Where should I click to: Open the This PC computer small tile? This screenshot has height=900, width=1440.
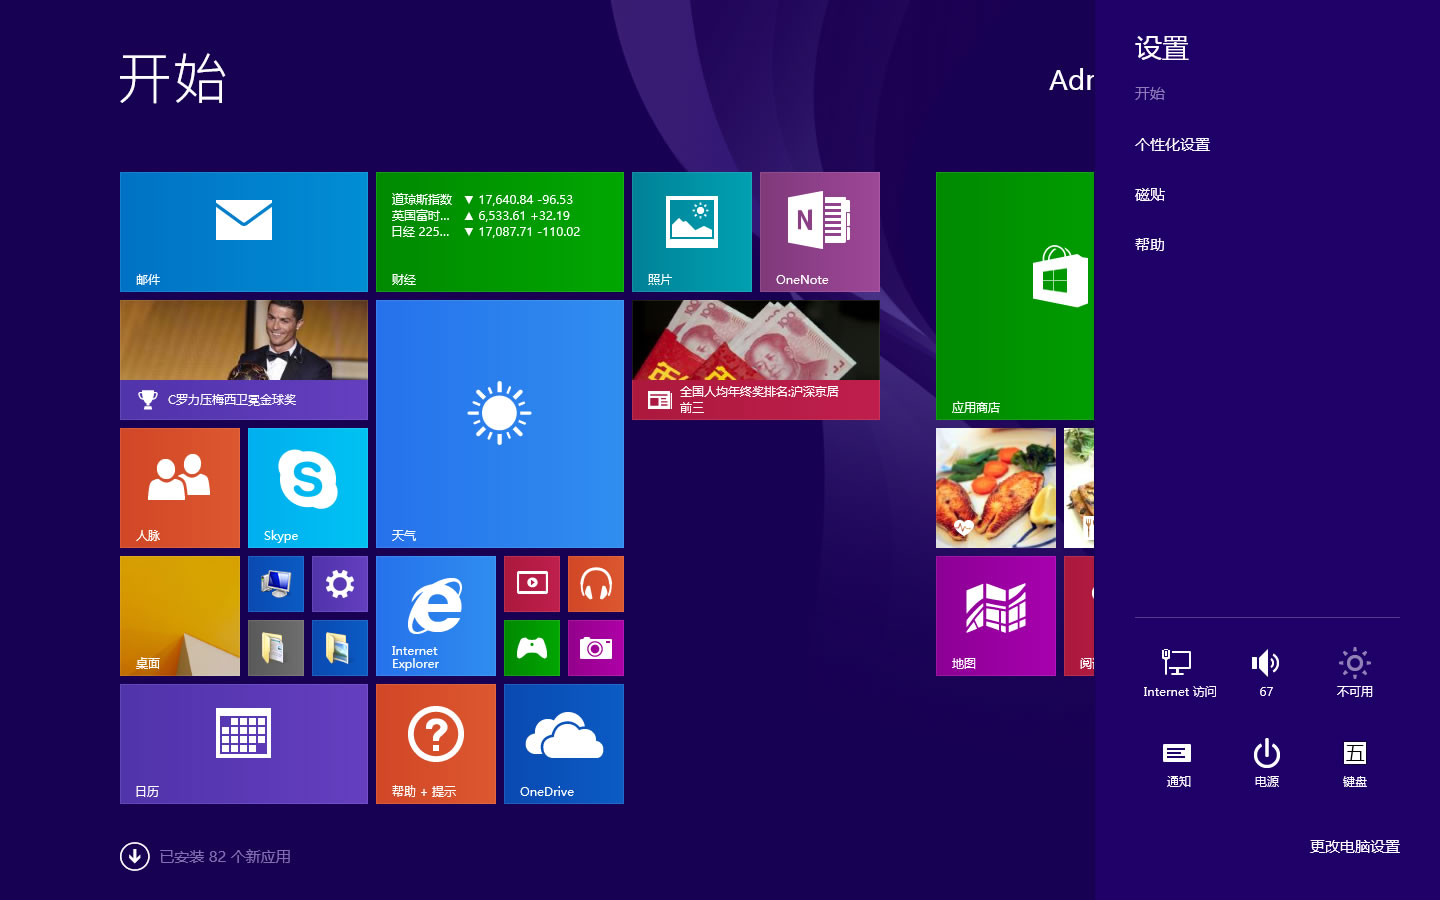(276, 584)
